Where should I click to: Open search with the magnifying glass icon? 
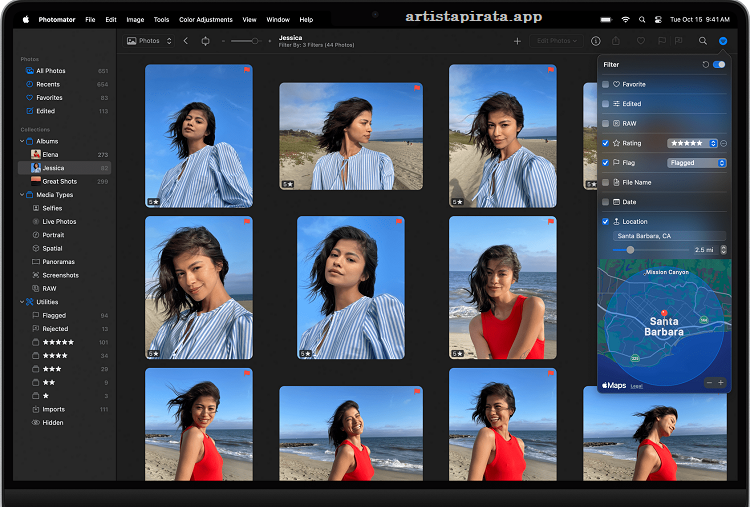click(702, 41)
